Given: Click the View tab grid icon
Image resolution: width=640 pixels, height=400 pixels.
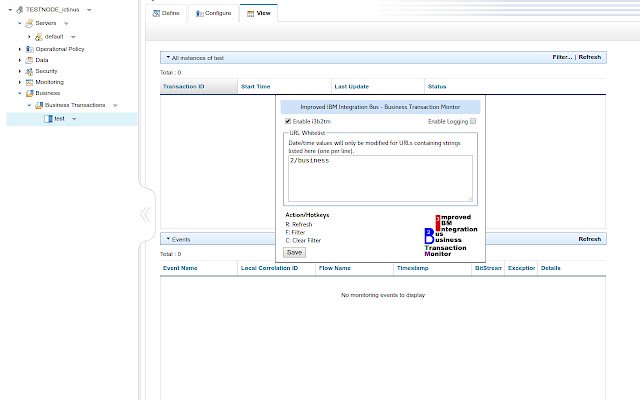Looking at the screenshot, I should click(x=251, y=13).
